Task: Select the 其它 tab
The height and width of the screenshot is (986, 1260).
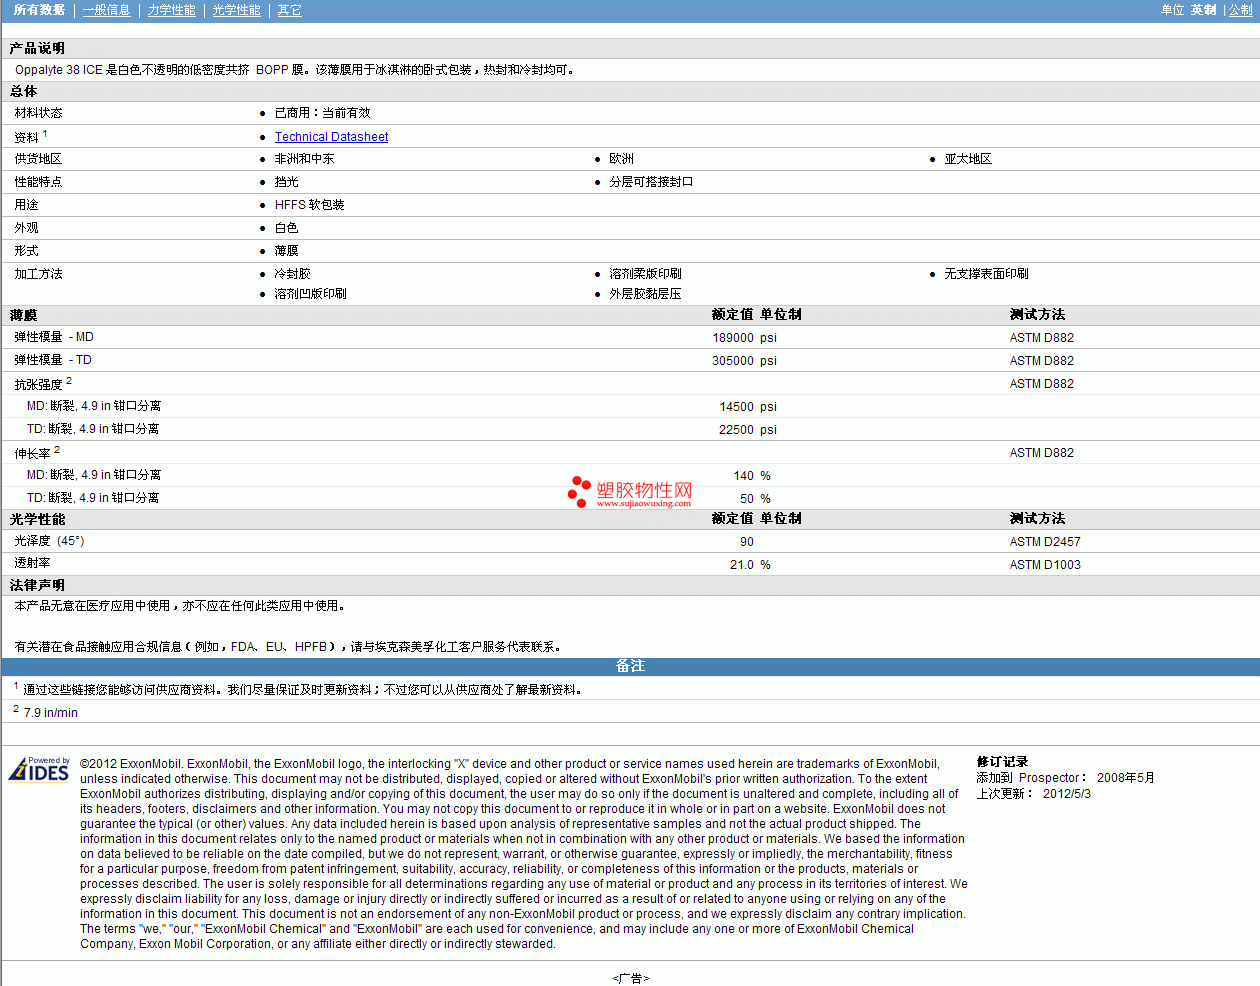Action: pos(289,10)
